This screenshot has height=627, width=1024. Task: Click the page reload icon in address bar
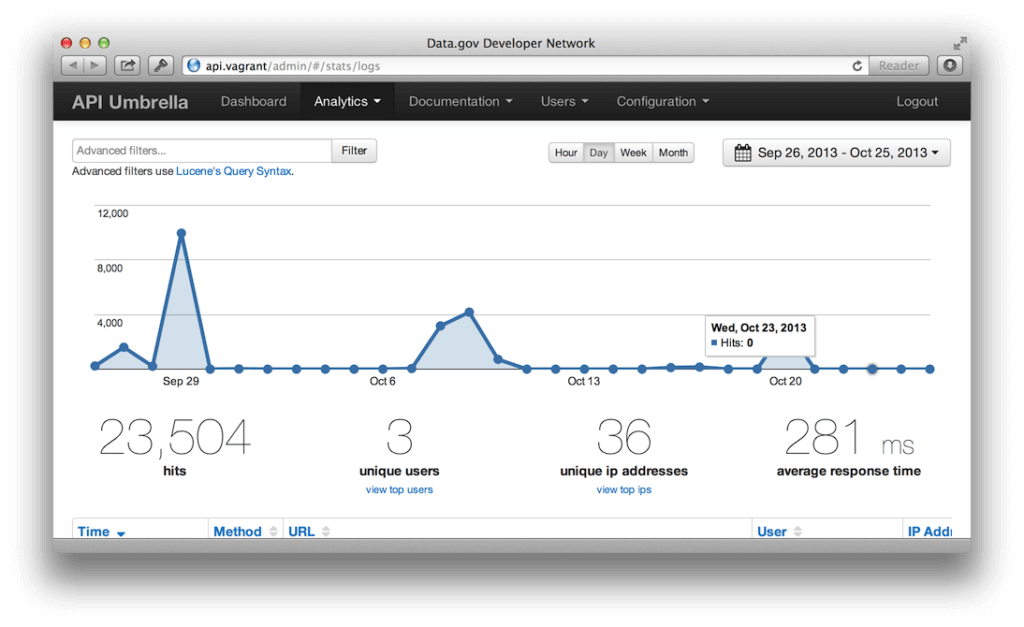pyautogui.click(x=857, y=65)
